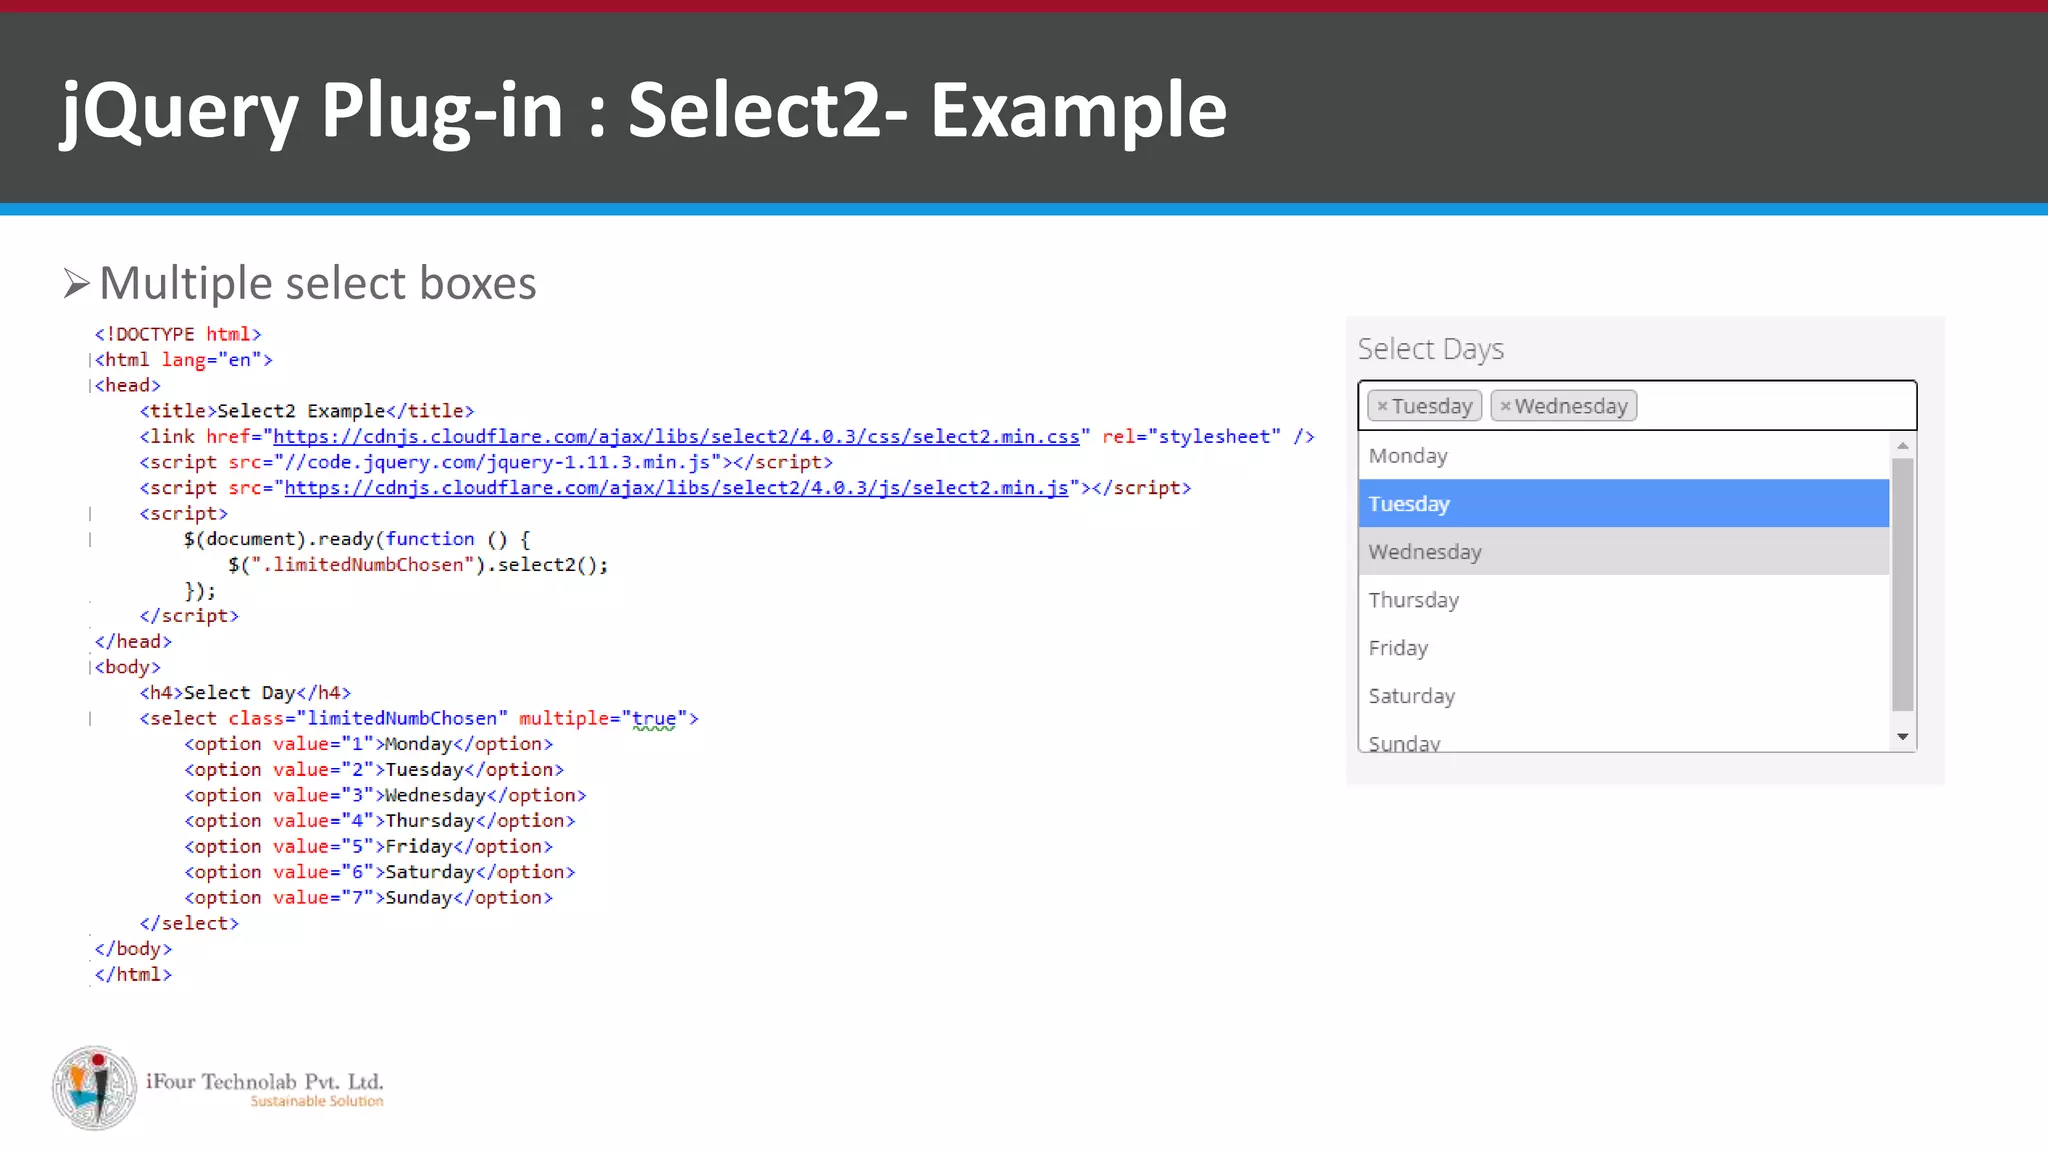2048x1152 pixels.
Task: Click the option value="2" Tuesday code line
Action: (x=374, y=770)
